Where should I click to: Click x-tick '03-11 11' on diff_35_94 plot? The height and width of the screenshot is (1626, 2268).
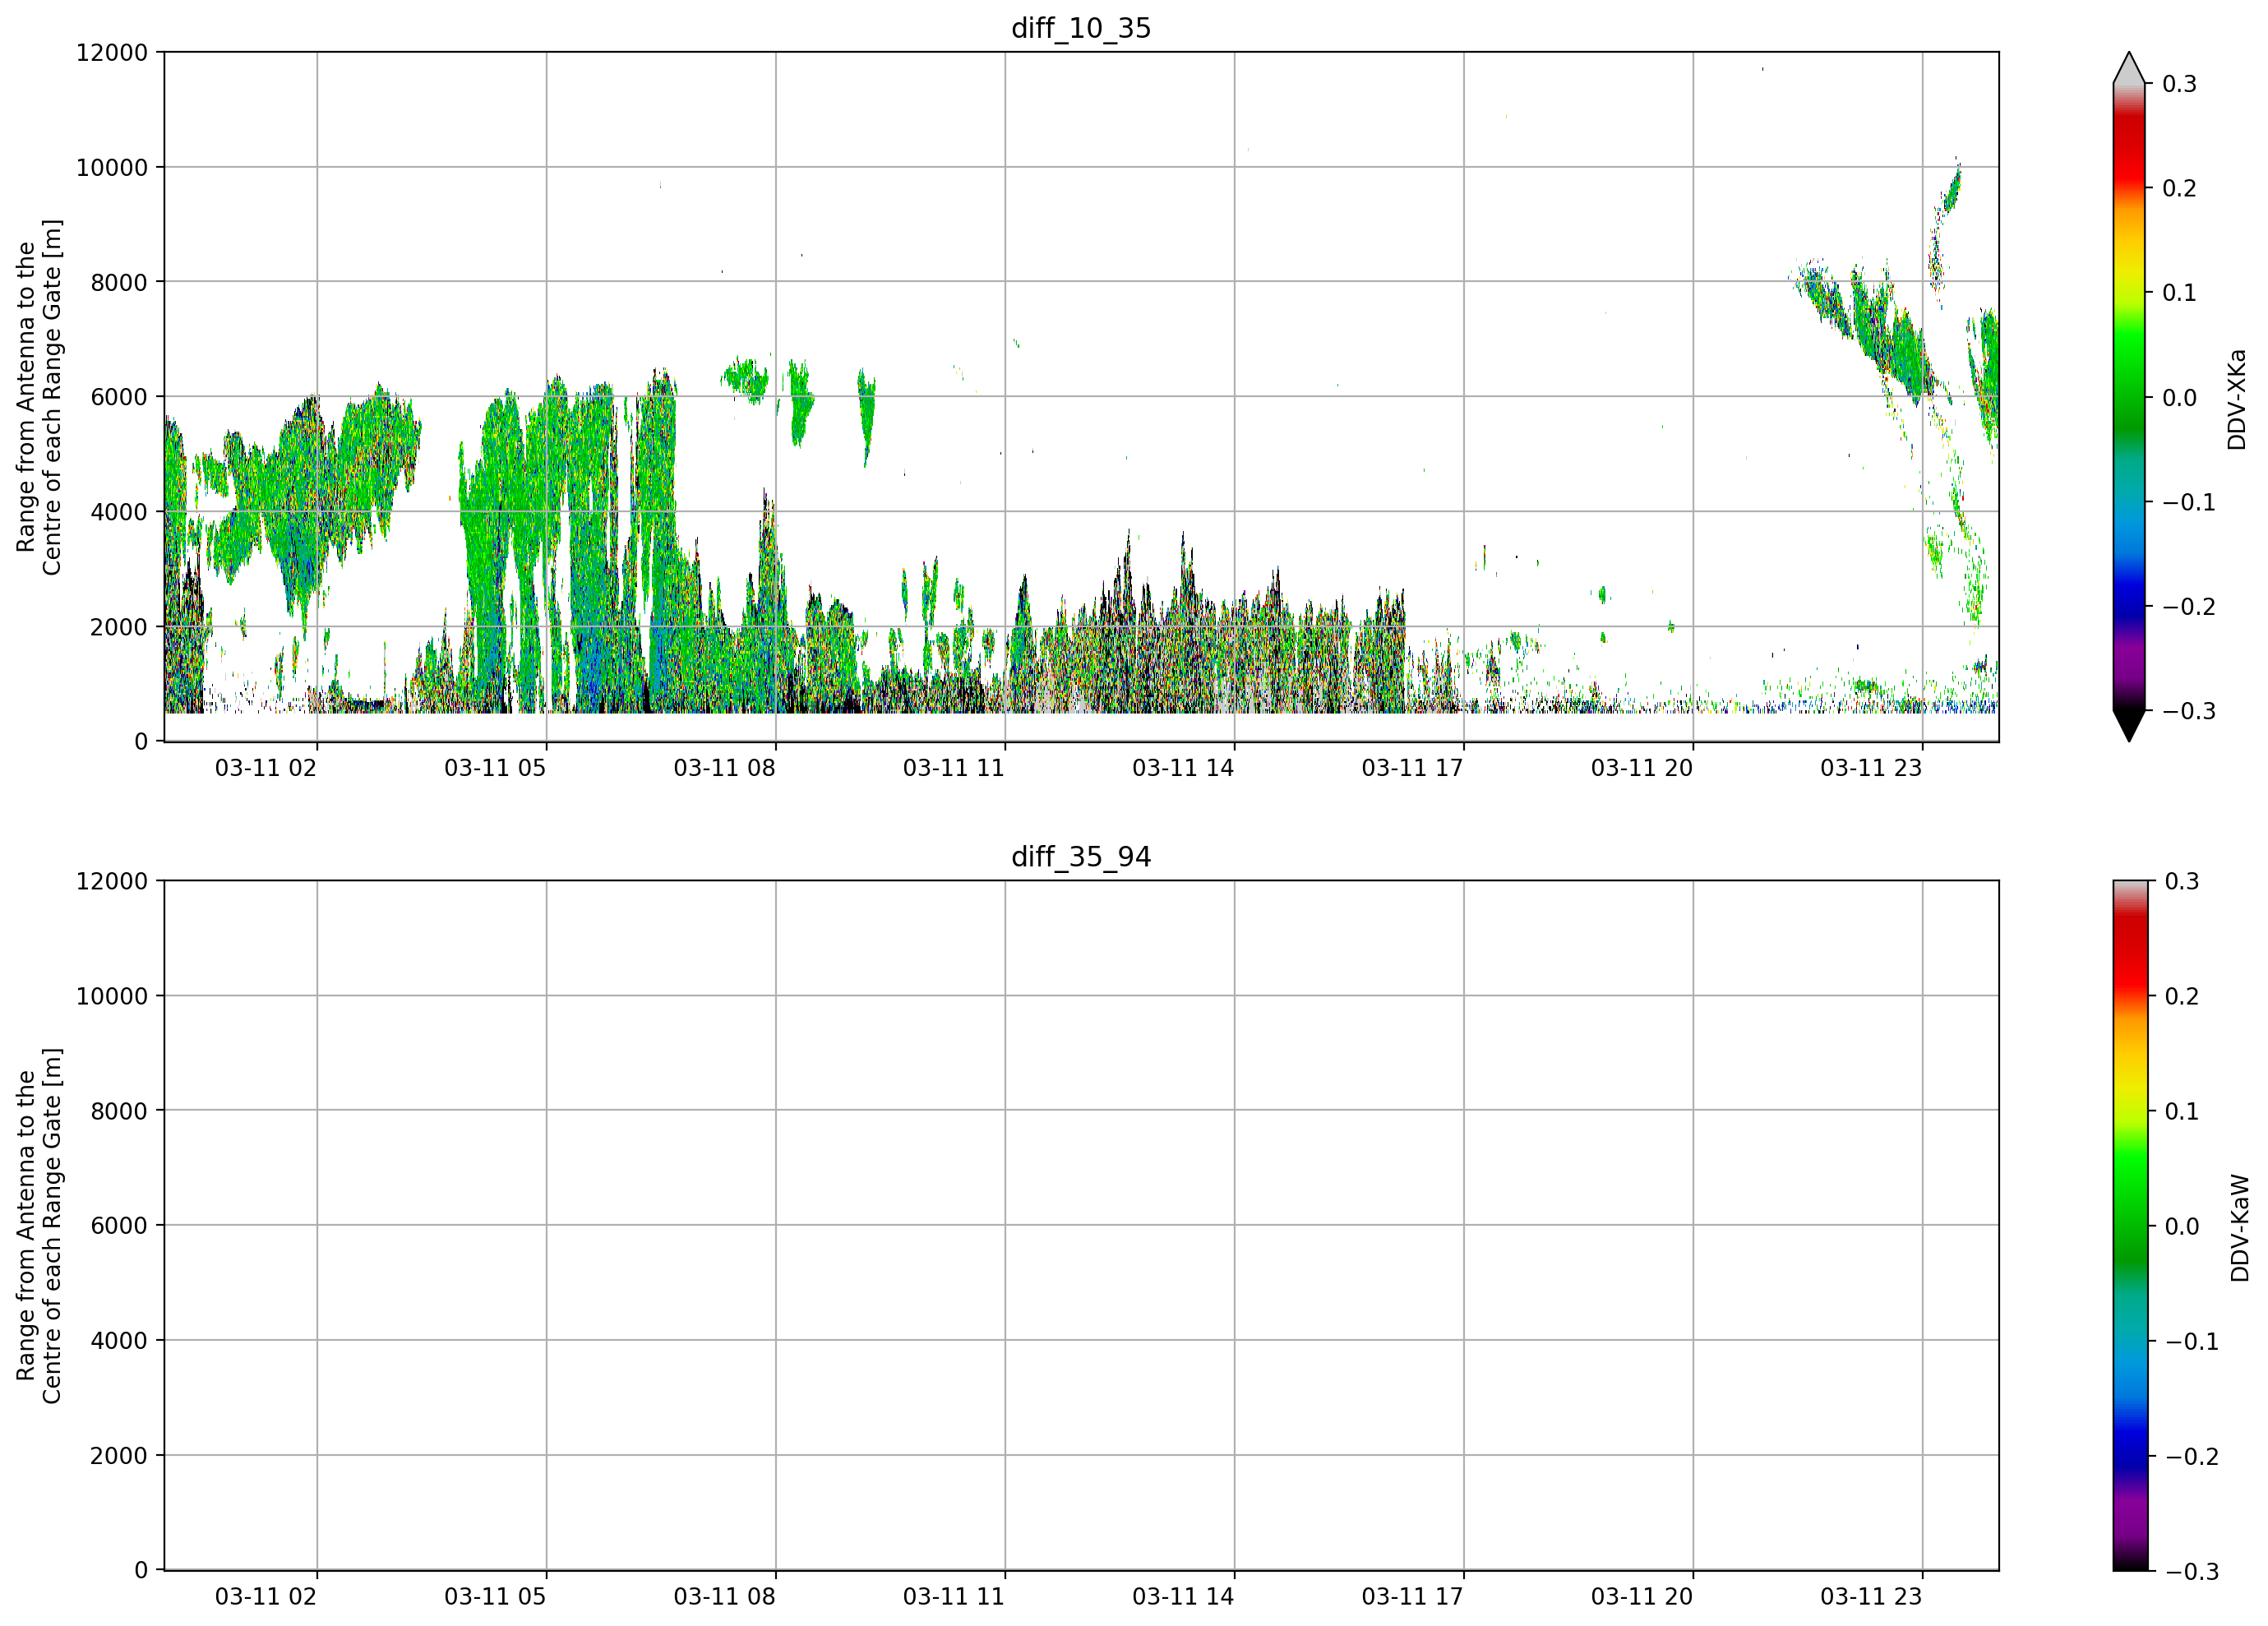(x=954, y=1597)
